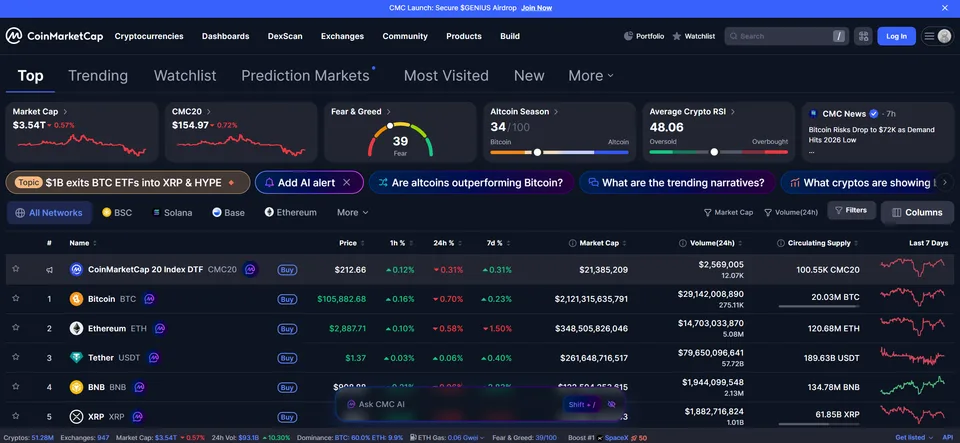Image resolution: width=960 pixels, height=443 pixels.
Task: Open the XRP coin logo
Action: [77, 417]
